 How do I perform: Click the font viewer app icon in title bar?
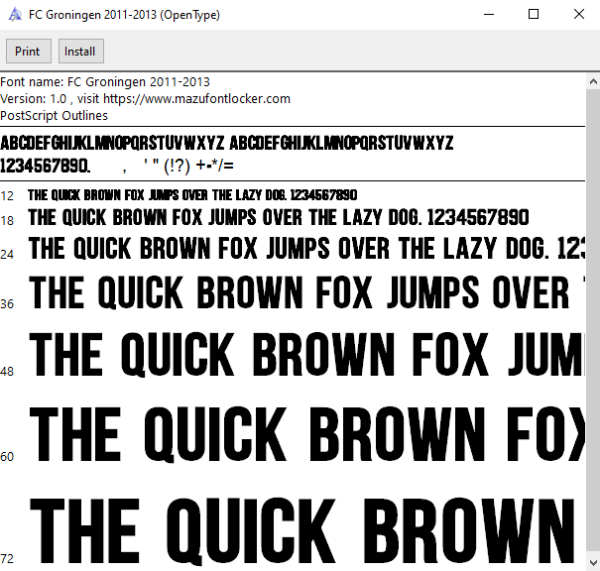(15, 15)
